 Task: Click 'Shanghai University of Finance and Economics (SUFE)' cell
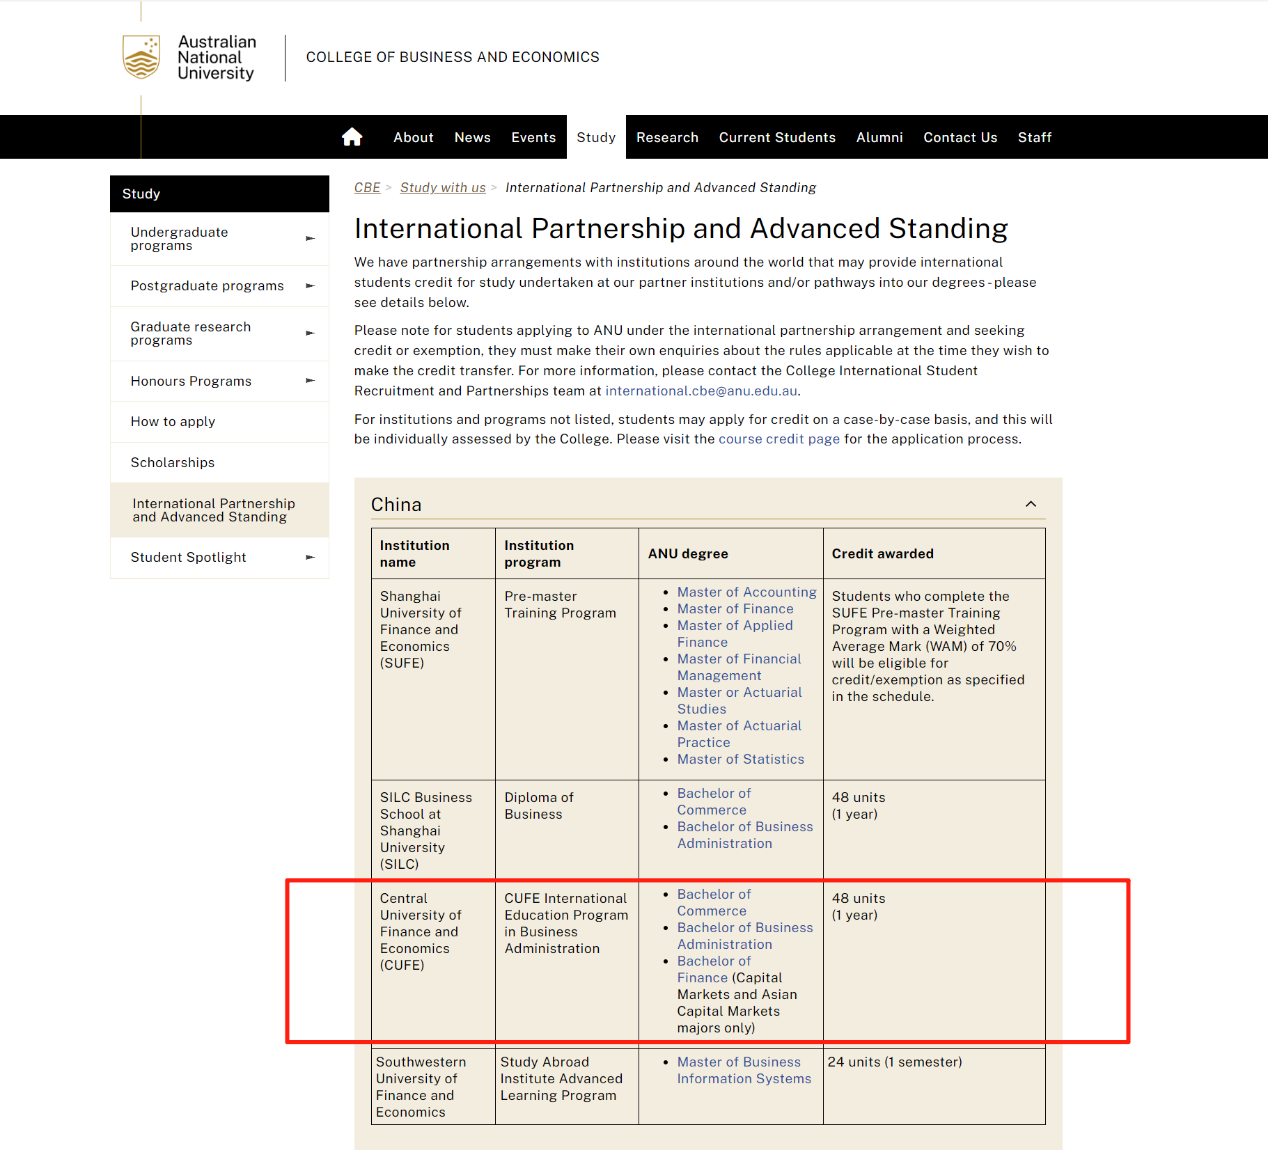click(433, 679)
